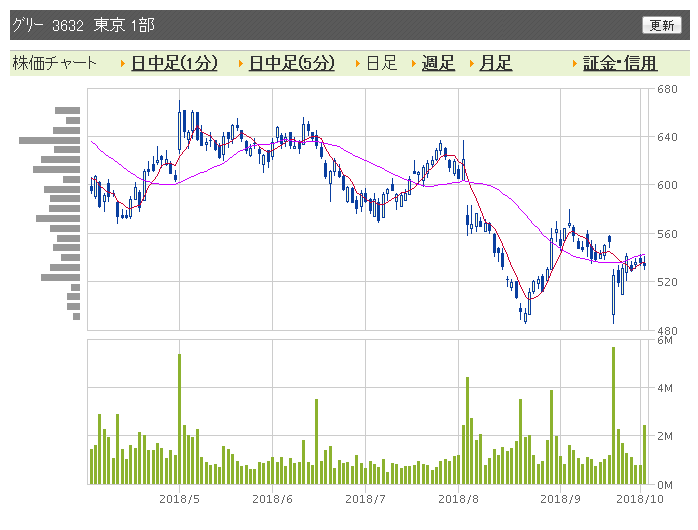The image size is (698, 530).
Task: Click the 4M volume axis label
Action: point(665,388)
